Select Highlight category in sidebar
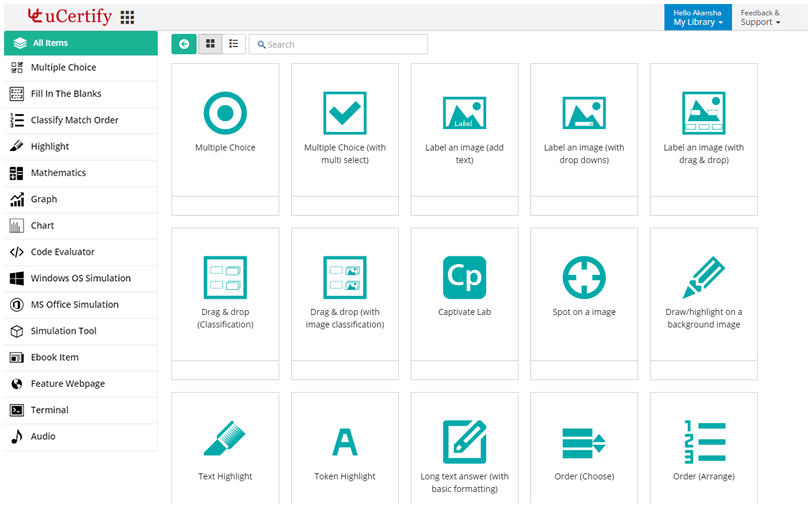 point(81,147)
